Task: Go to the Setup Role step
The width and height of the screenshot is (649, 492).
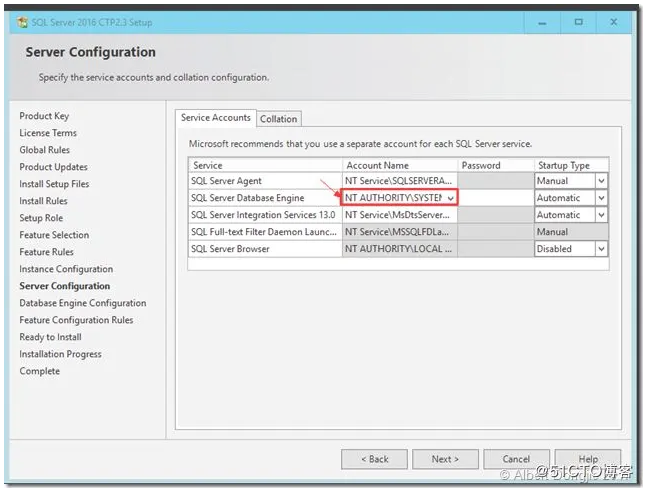Action: [x=41, y=218]
